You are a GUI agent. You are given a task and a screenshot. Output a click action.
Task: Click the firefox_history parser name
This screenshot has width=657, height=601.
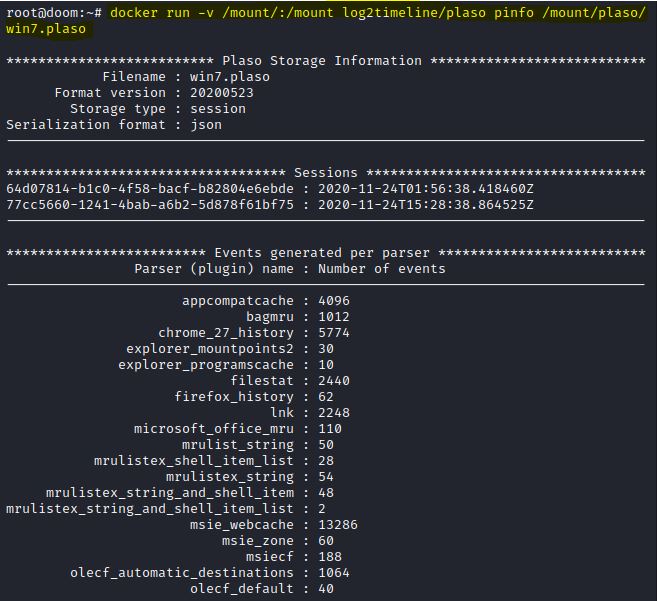pyautogui.click(x=234, y=397)
